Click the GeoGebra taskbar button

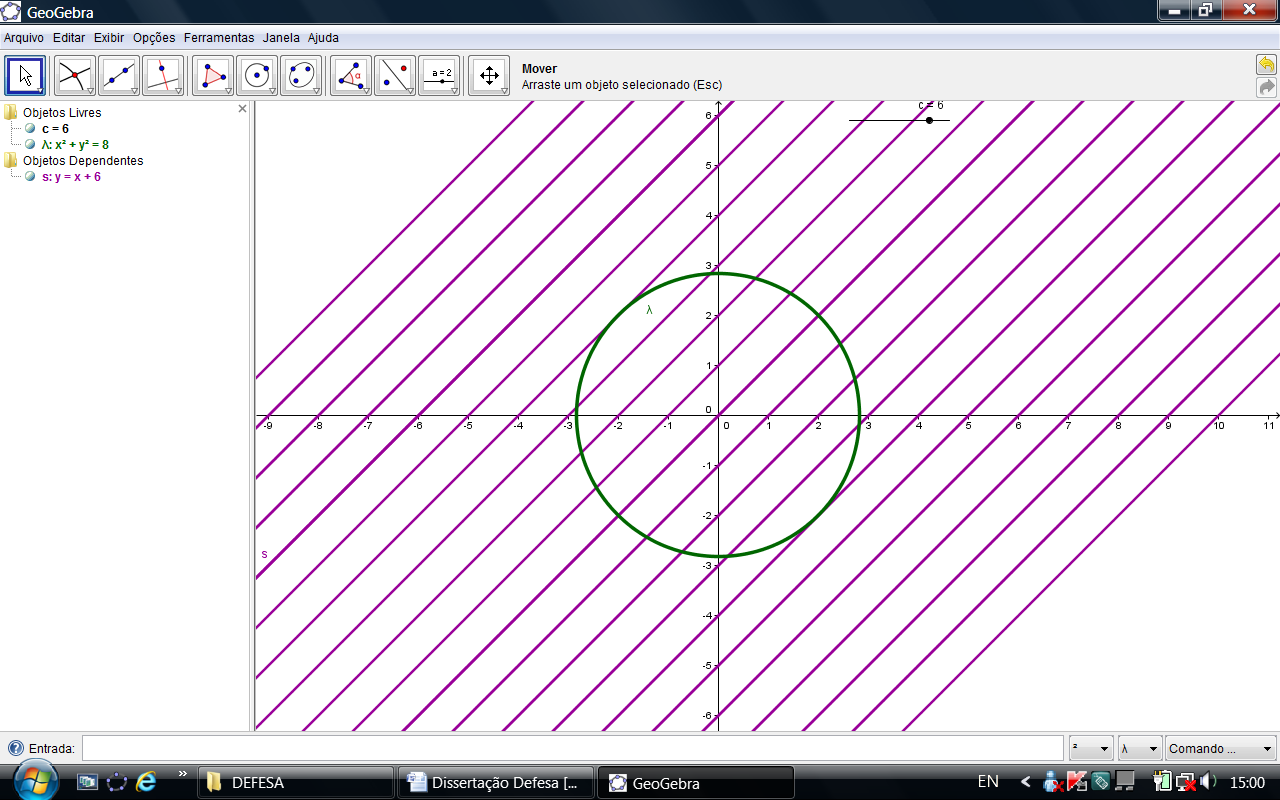(696, 783)
